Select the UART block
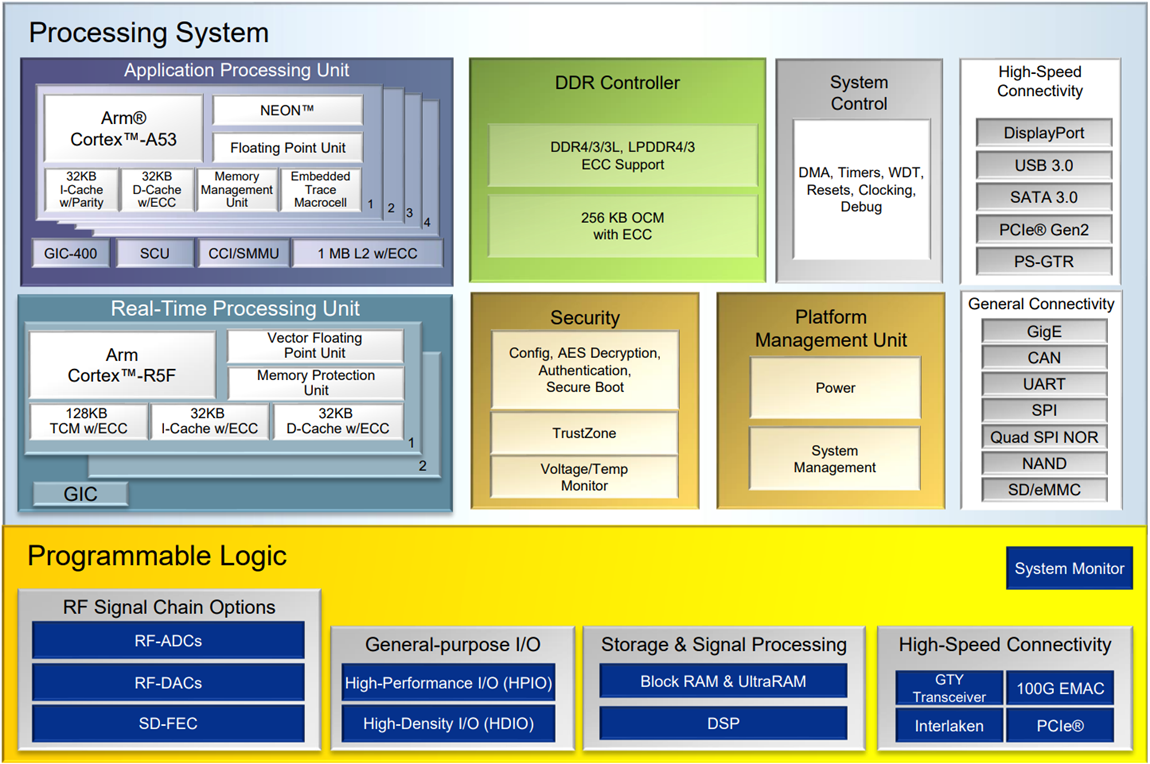1150x764 pixels. point(1044,384)
